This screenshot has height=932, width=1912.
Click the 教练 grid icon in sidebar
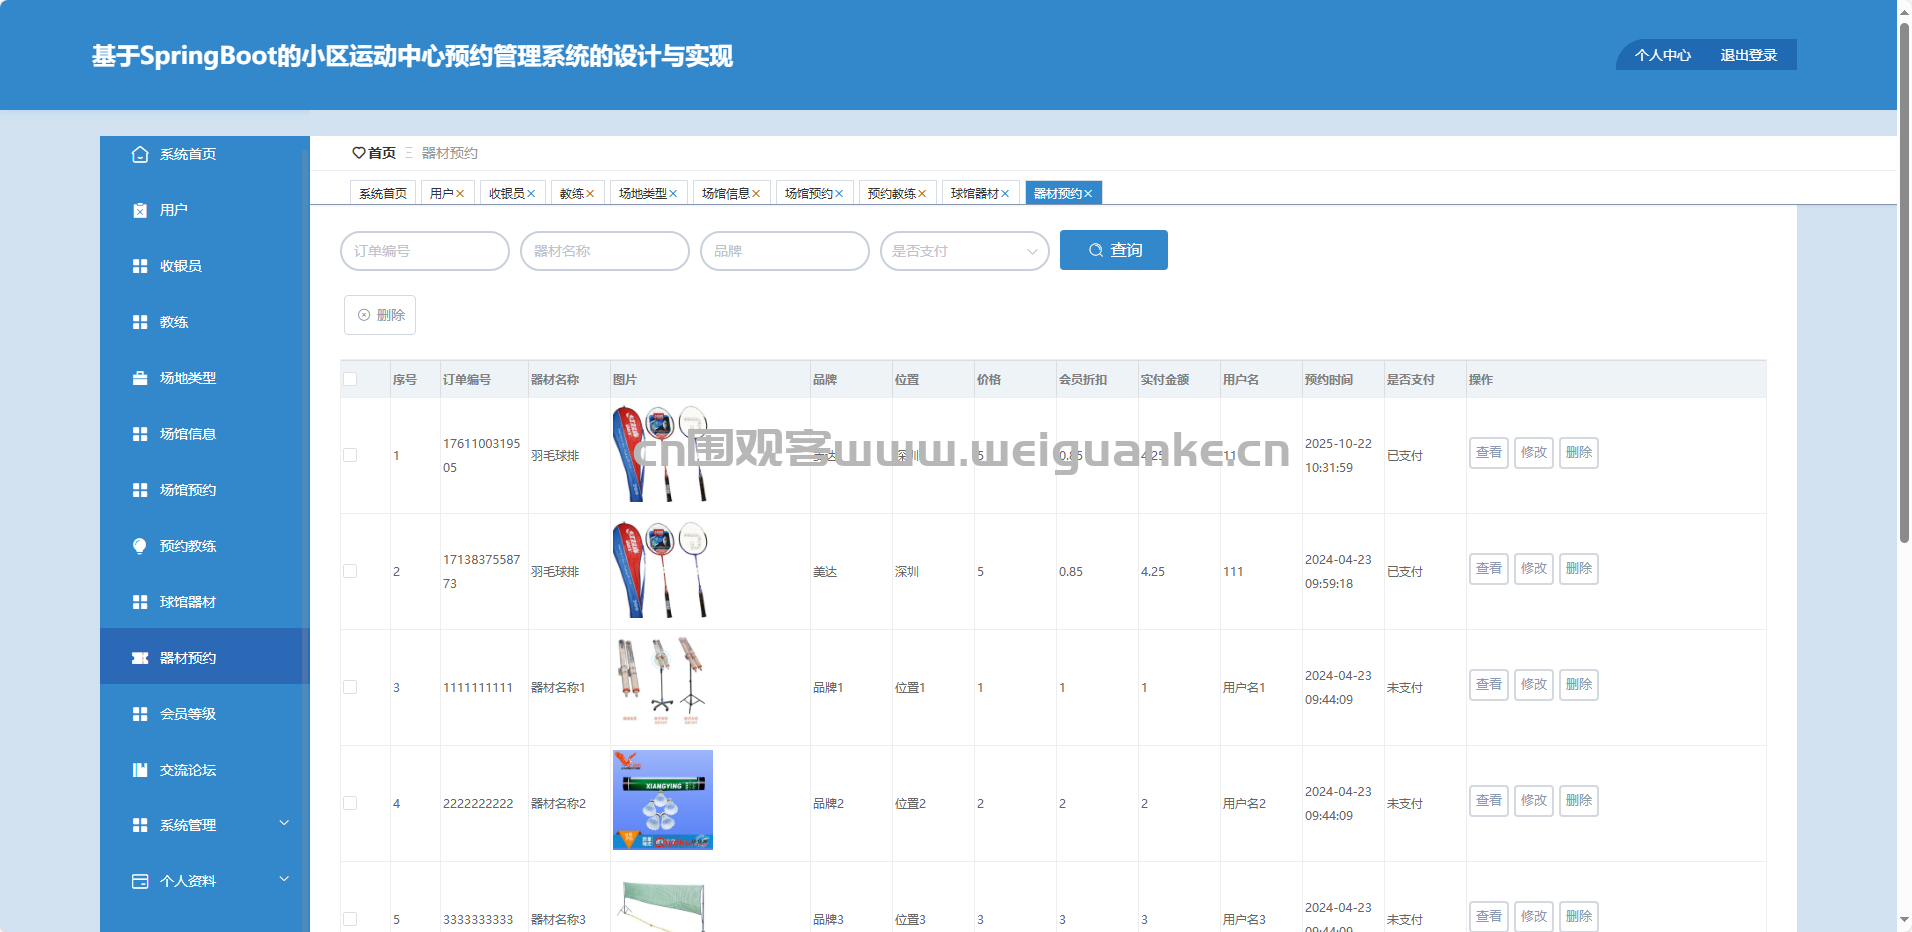click(140, 322)
